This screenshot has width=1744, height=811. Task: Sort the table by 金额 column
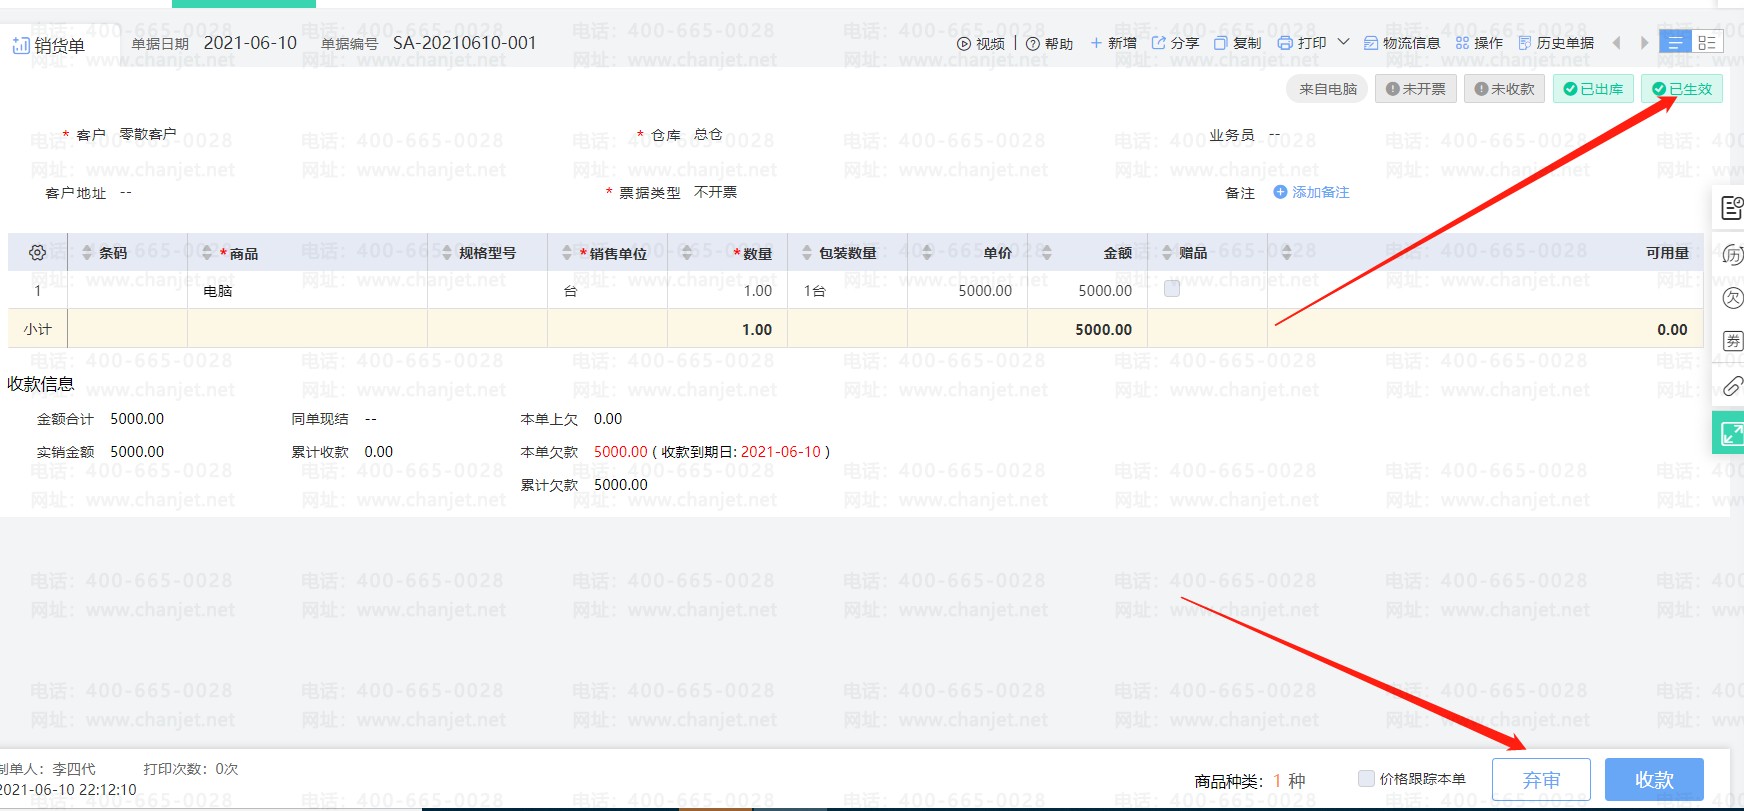click(x=1047, y=252)
